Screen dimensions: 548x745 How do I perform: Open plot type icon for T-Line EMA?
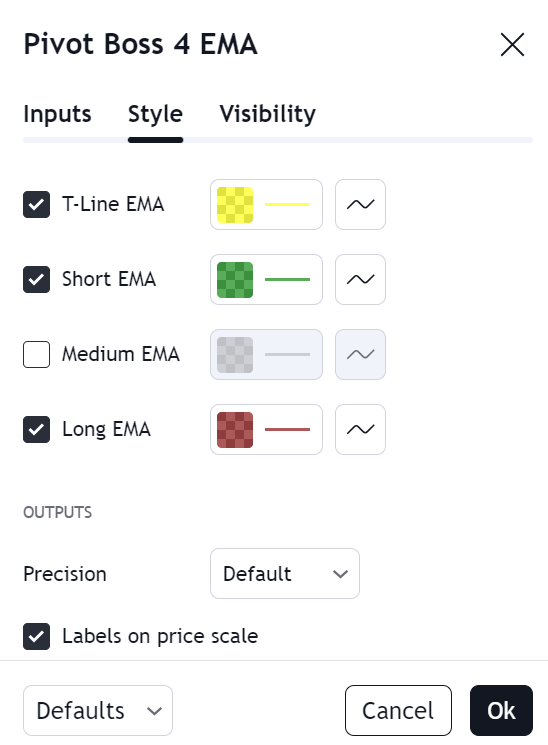coord(360,204)
